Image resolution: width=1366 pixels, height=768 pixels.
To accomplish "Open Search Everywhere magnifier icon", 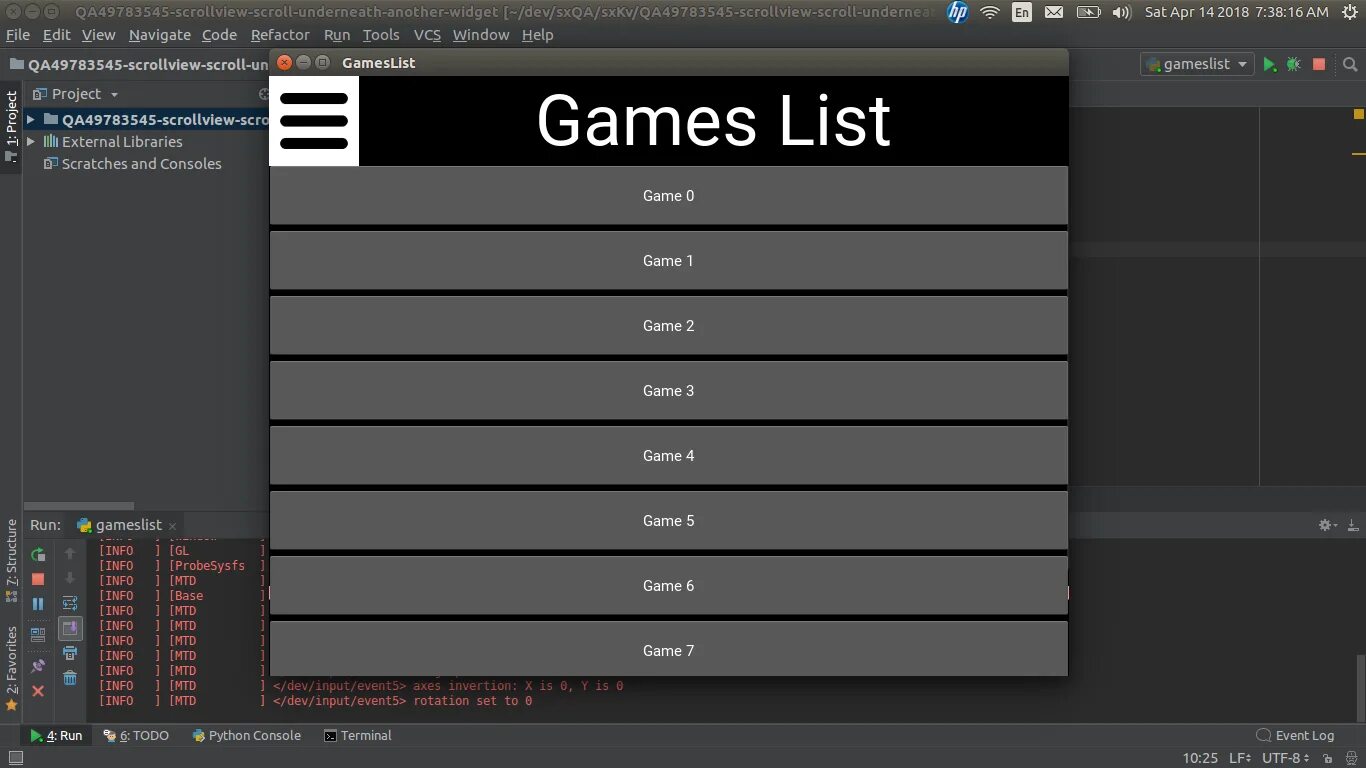I will tap(1350, 64).
